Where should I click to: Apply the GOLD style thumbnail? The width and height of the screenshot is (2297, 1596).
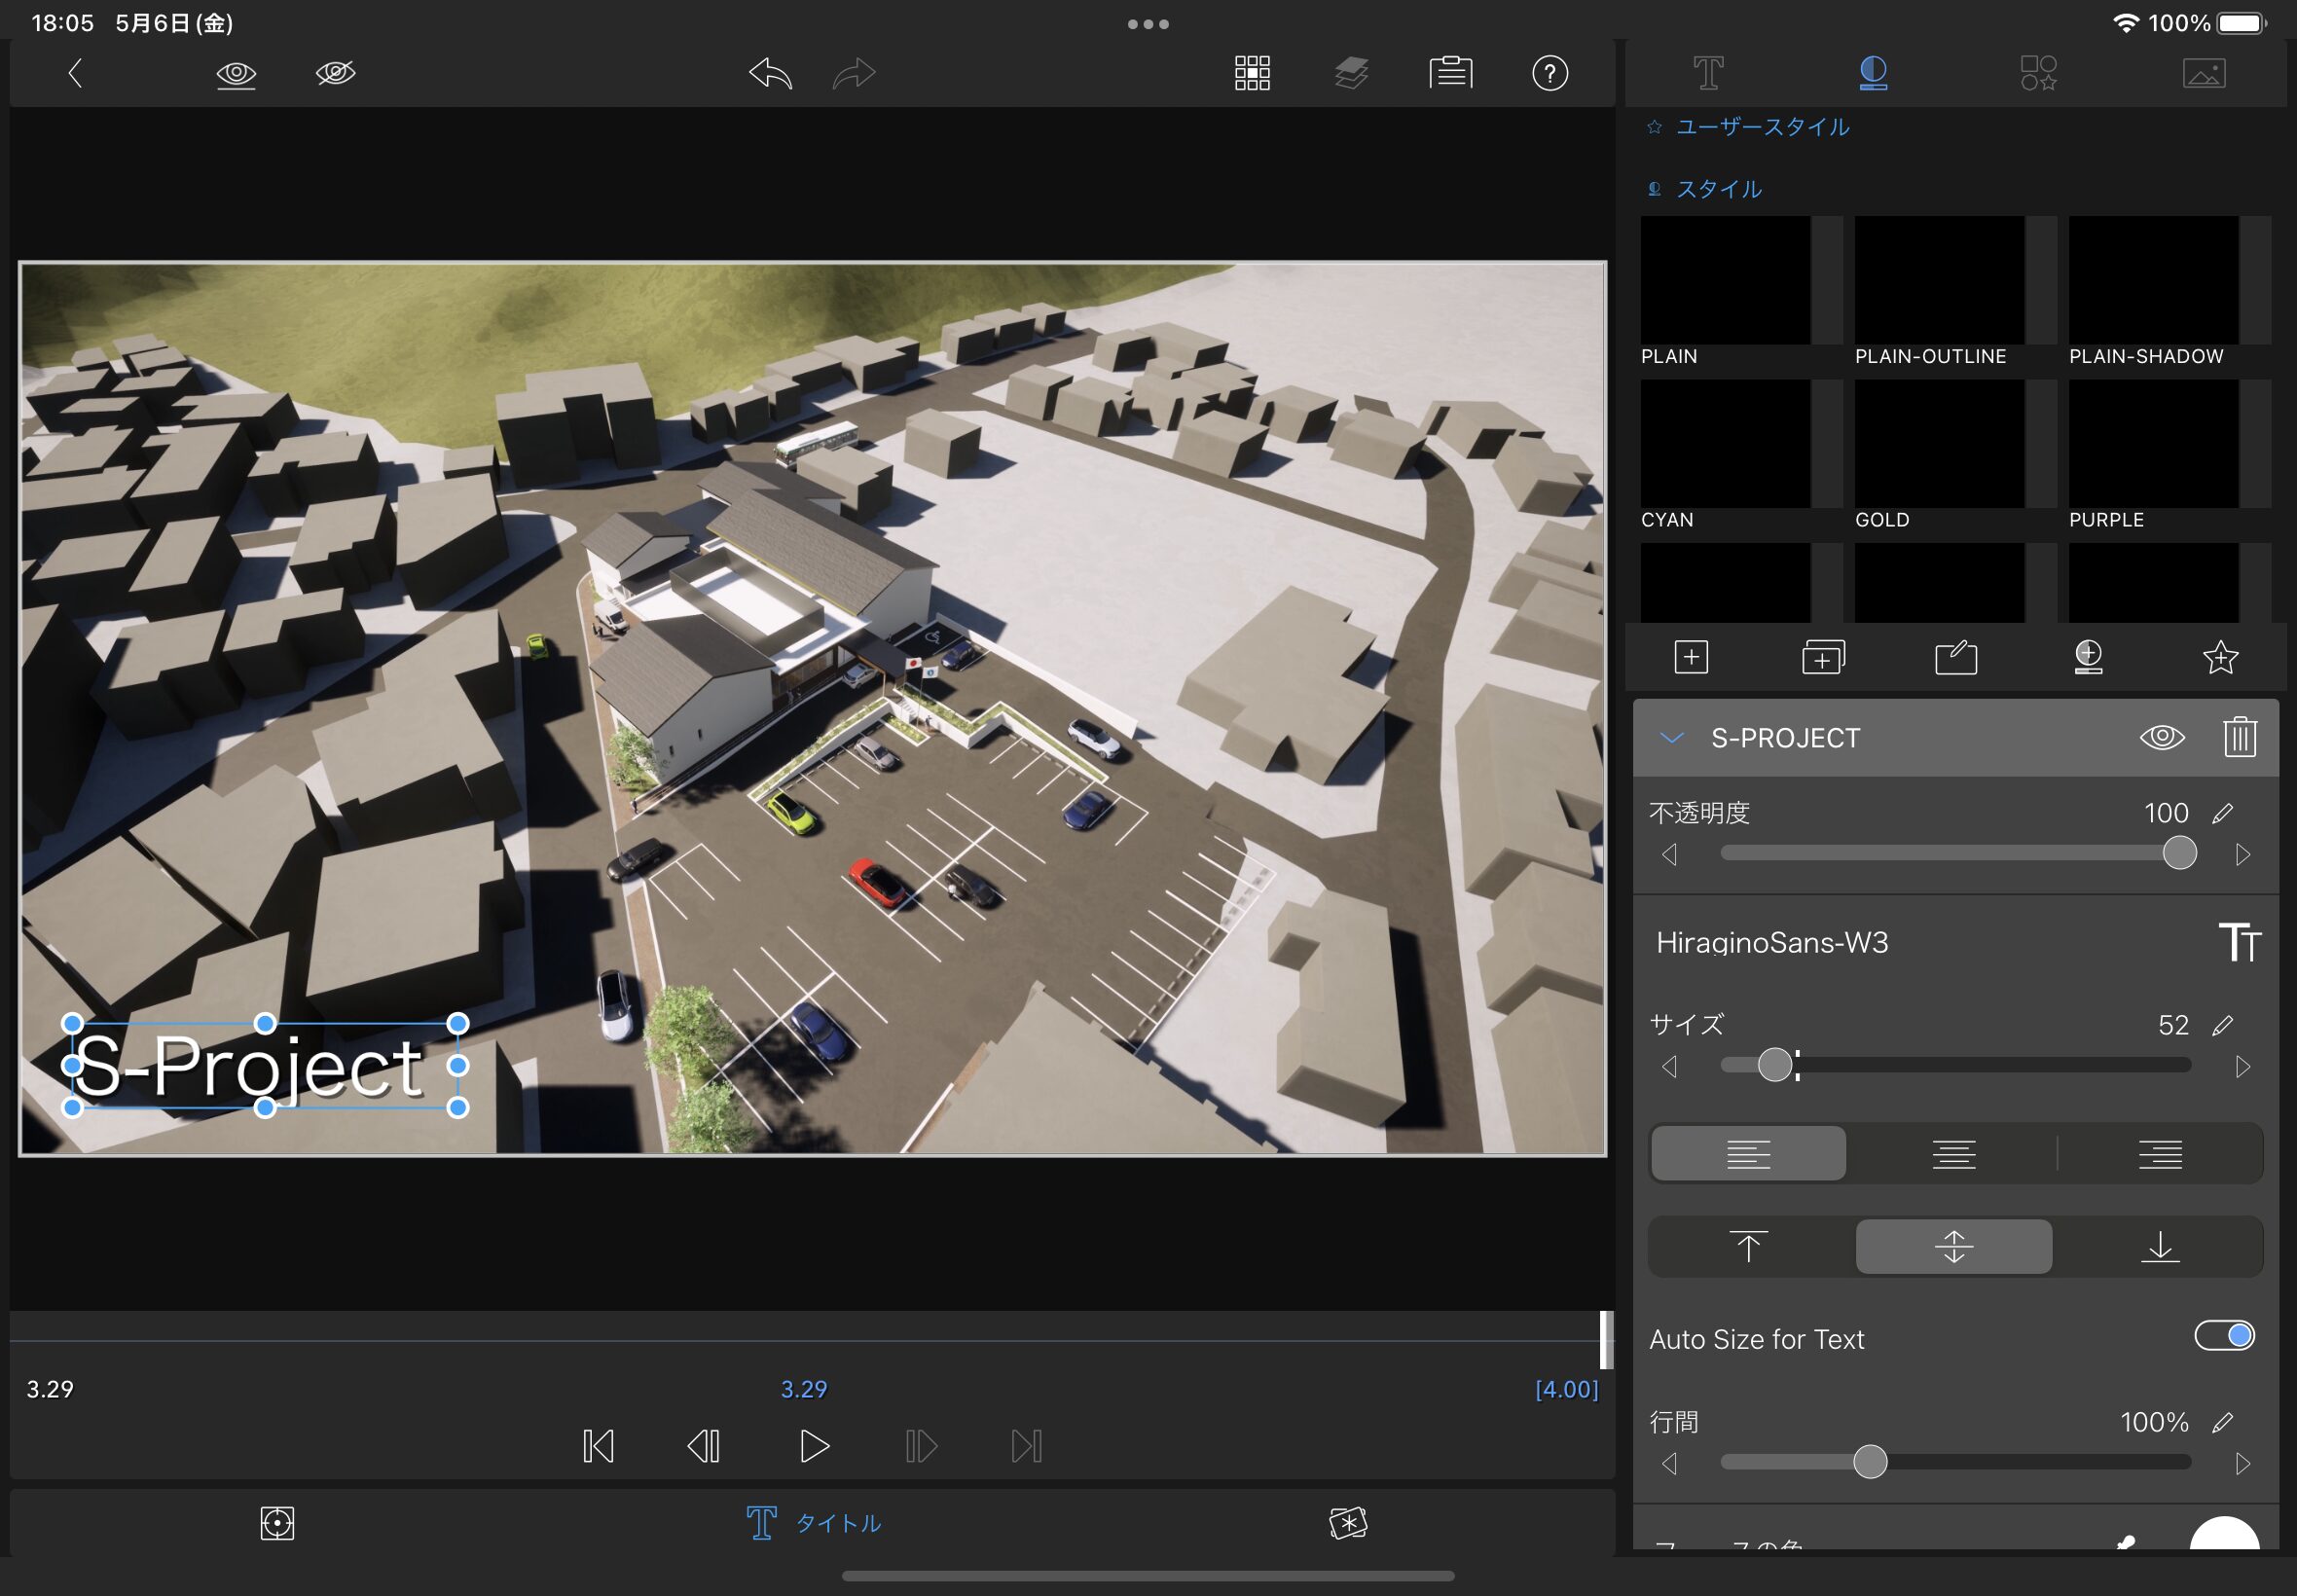pos(1938,445)
